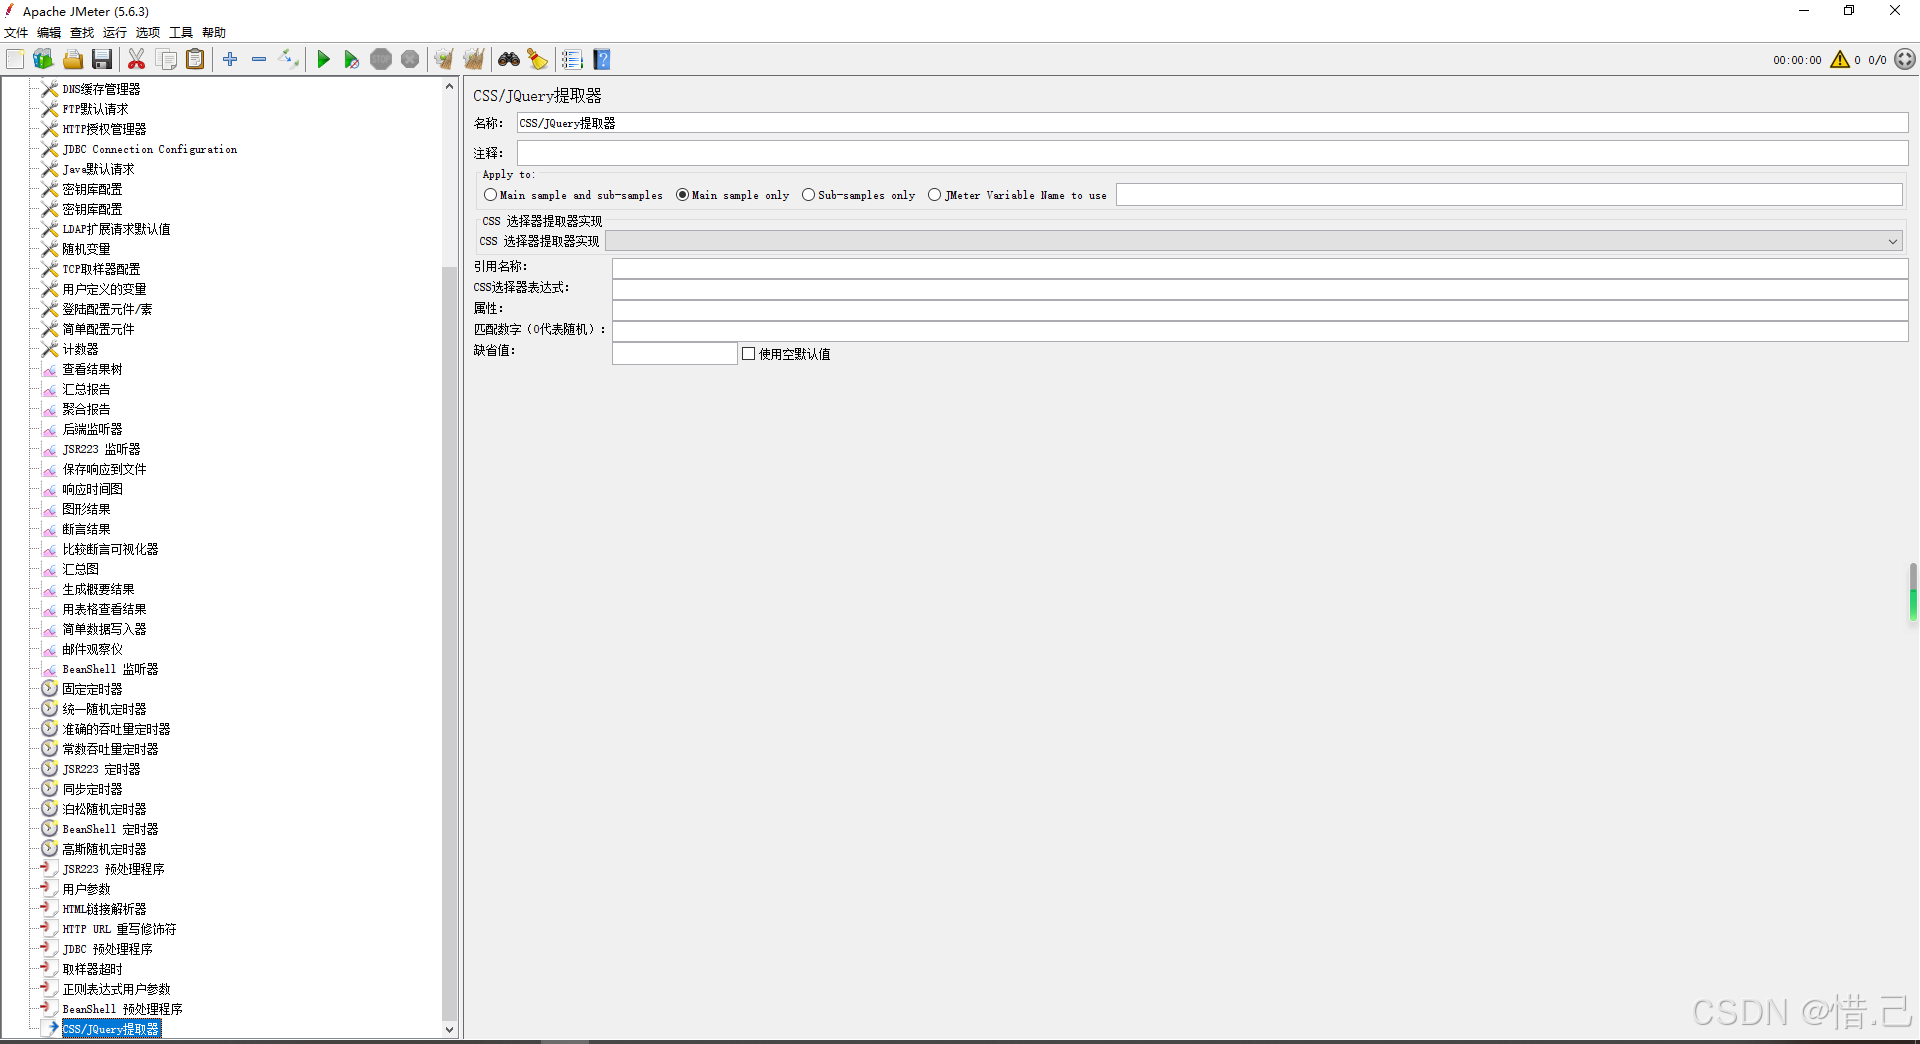Copy selected element from toolbar
Image resolution: width=1920 pixels, height=1044 pixels.
point(166,60)
